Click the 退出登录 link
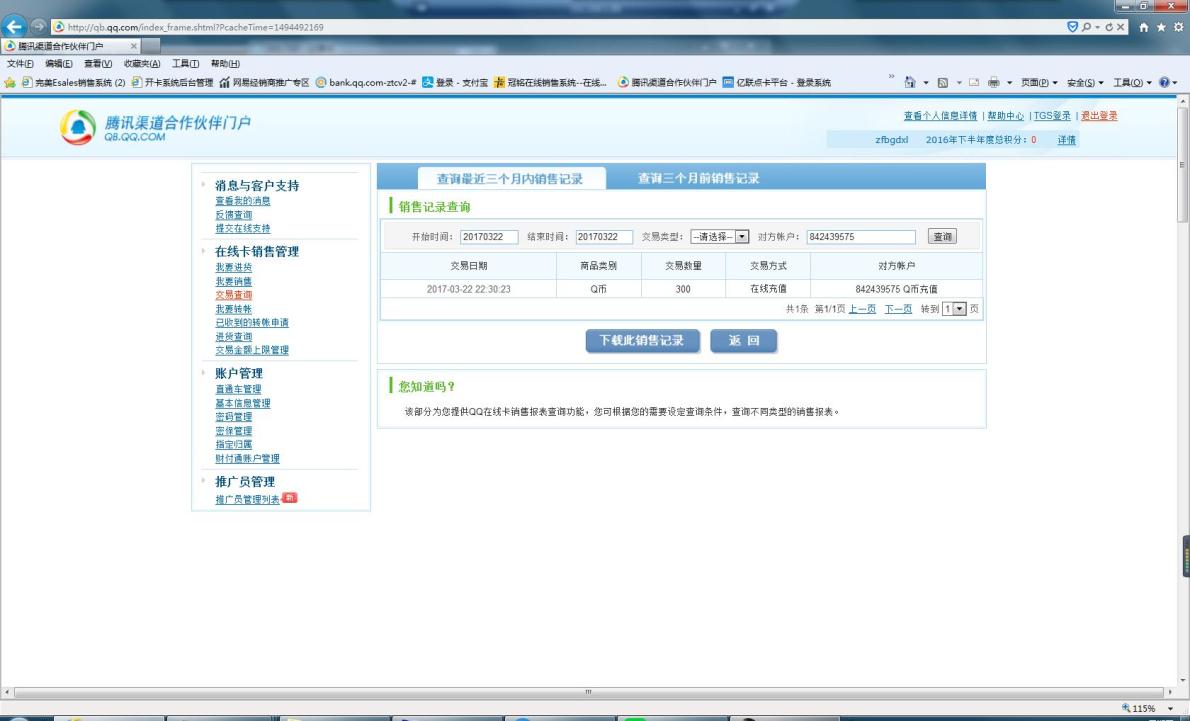This screenshot has width=1190, height=721. (1099, 116)
